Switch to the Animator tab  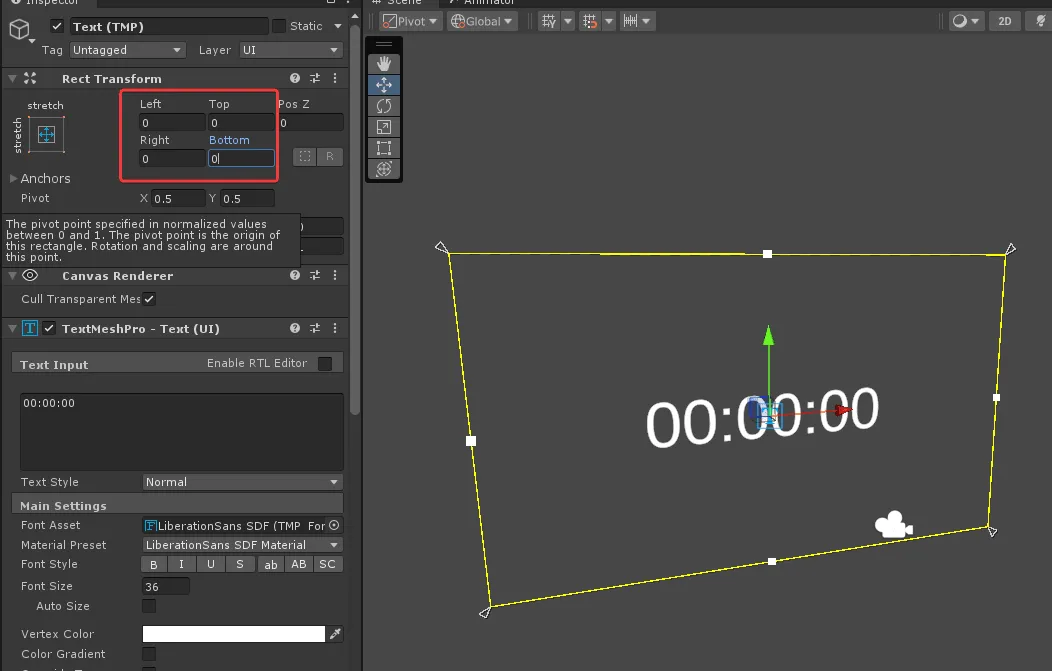click(x=489, y=3)
